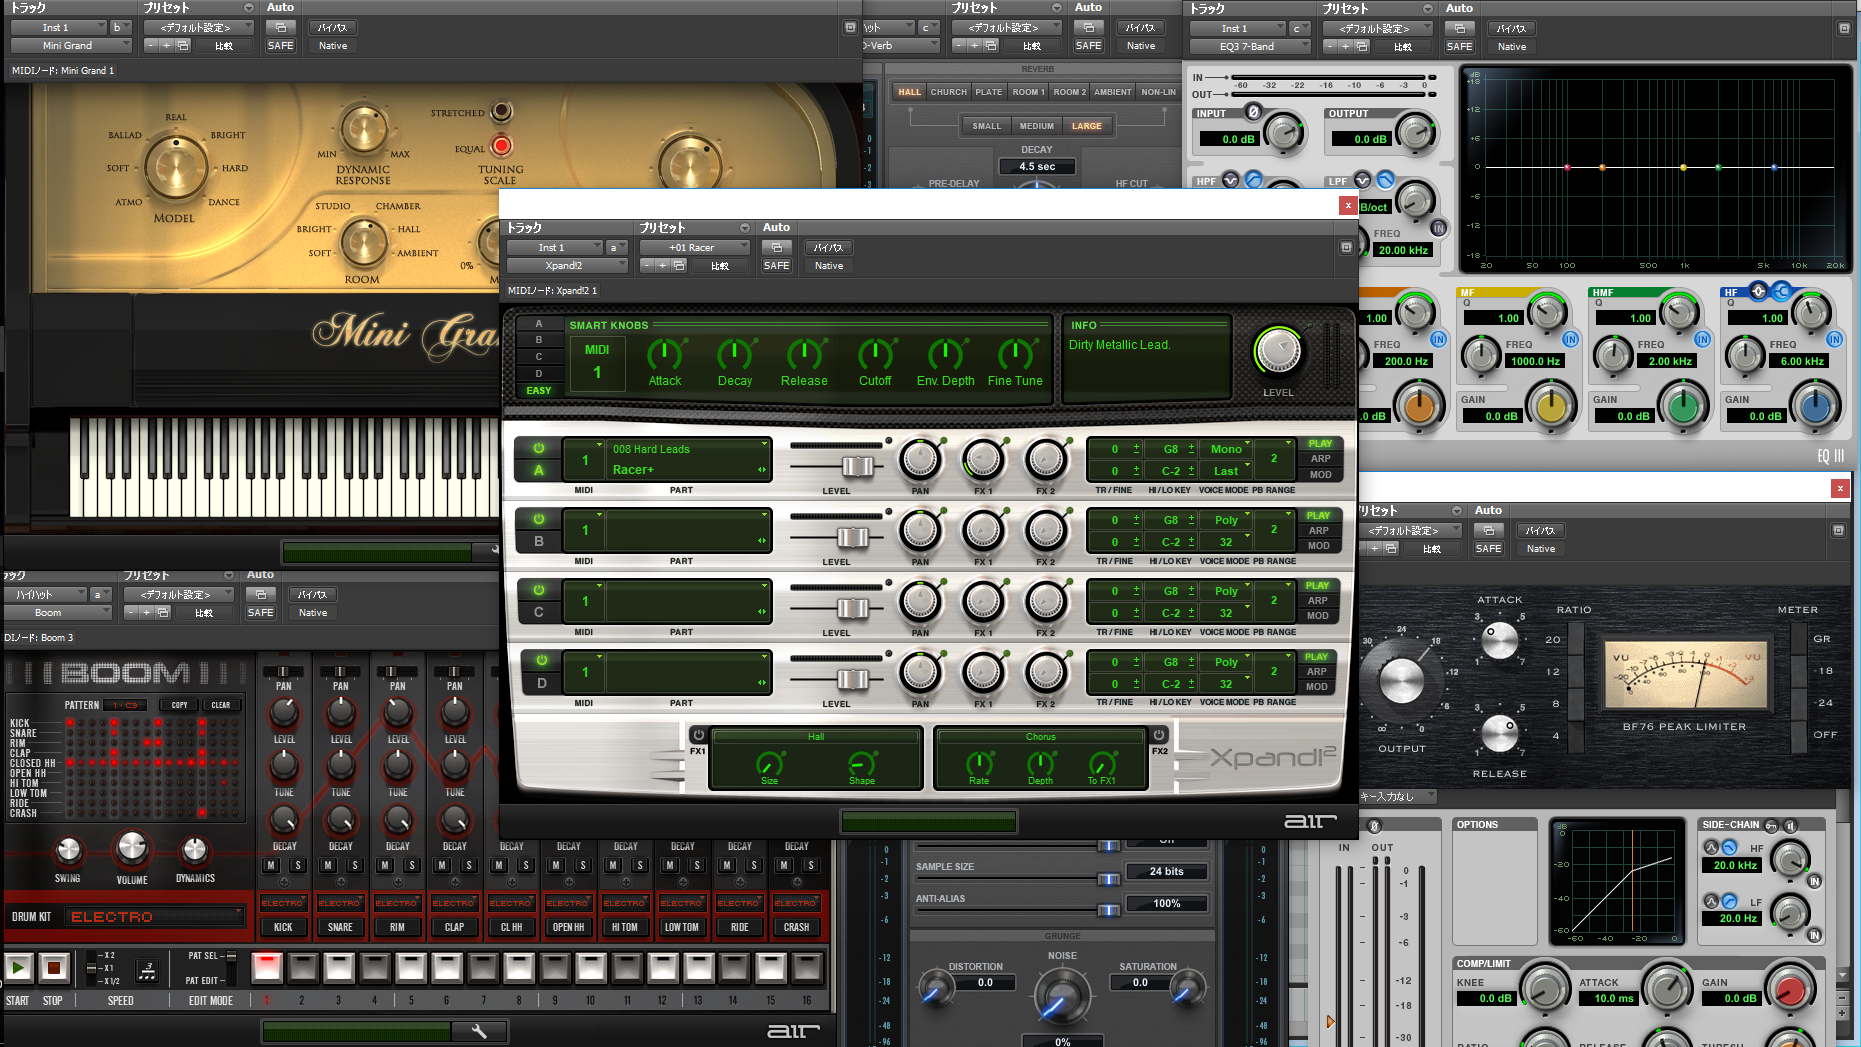
Task: Select the HF peak filter icon in EQ3
Action: click(1759, 291)
